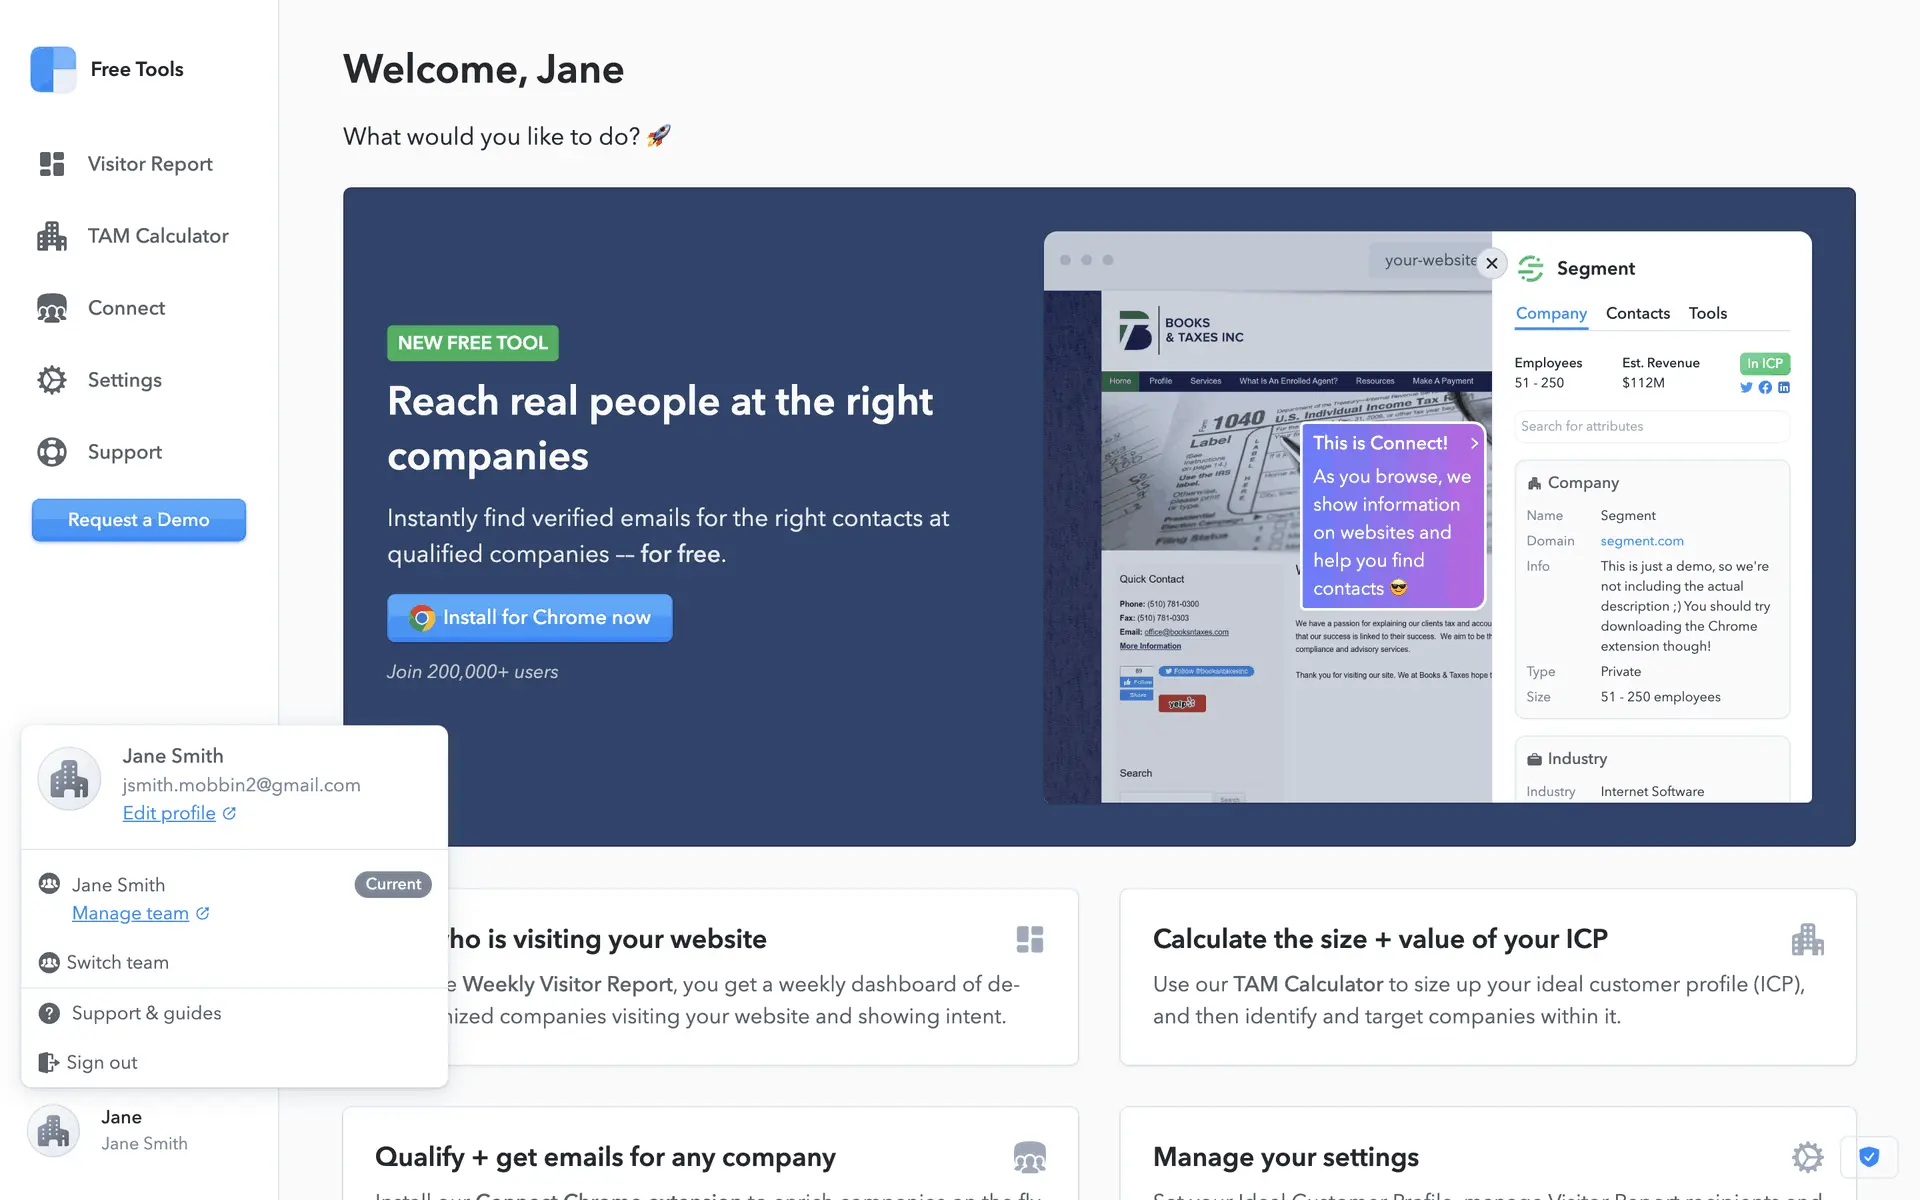Close the Connect extension preview popup

point(1491,263)
